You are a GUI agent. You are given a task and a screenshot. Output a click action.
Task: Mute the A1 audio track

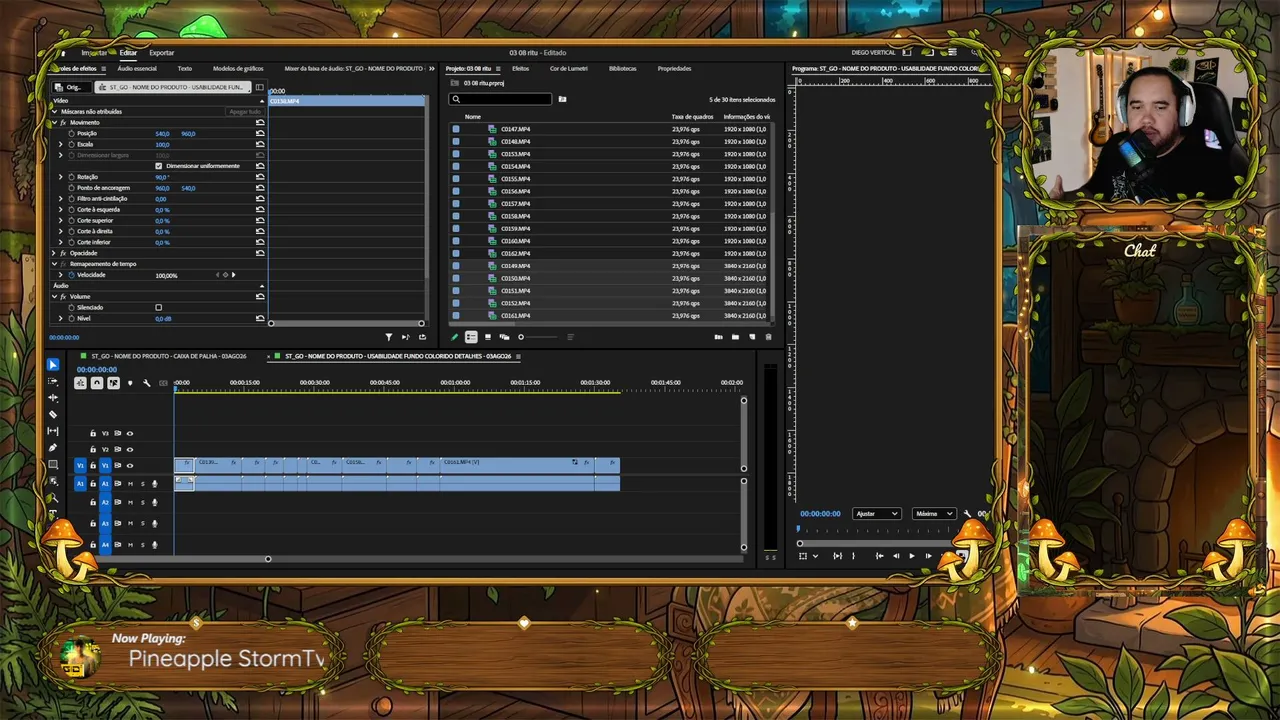(x=130, y=484)
